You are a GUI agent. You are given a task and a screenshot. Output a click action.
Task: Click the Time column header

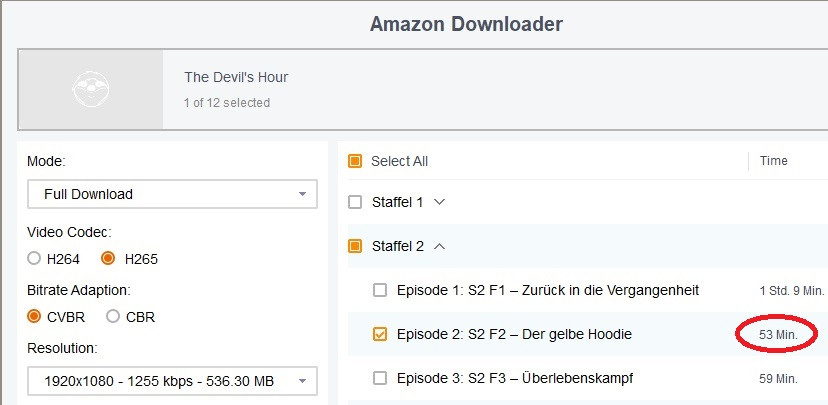pos(774,161)
